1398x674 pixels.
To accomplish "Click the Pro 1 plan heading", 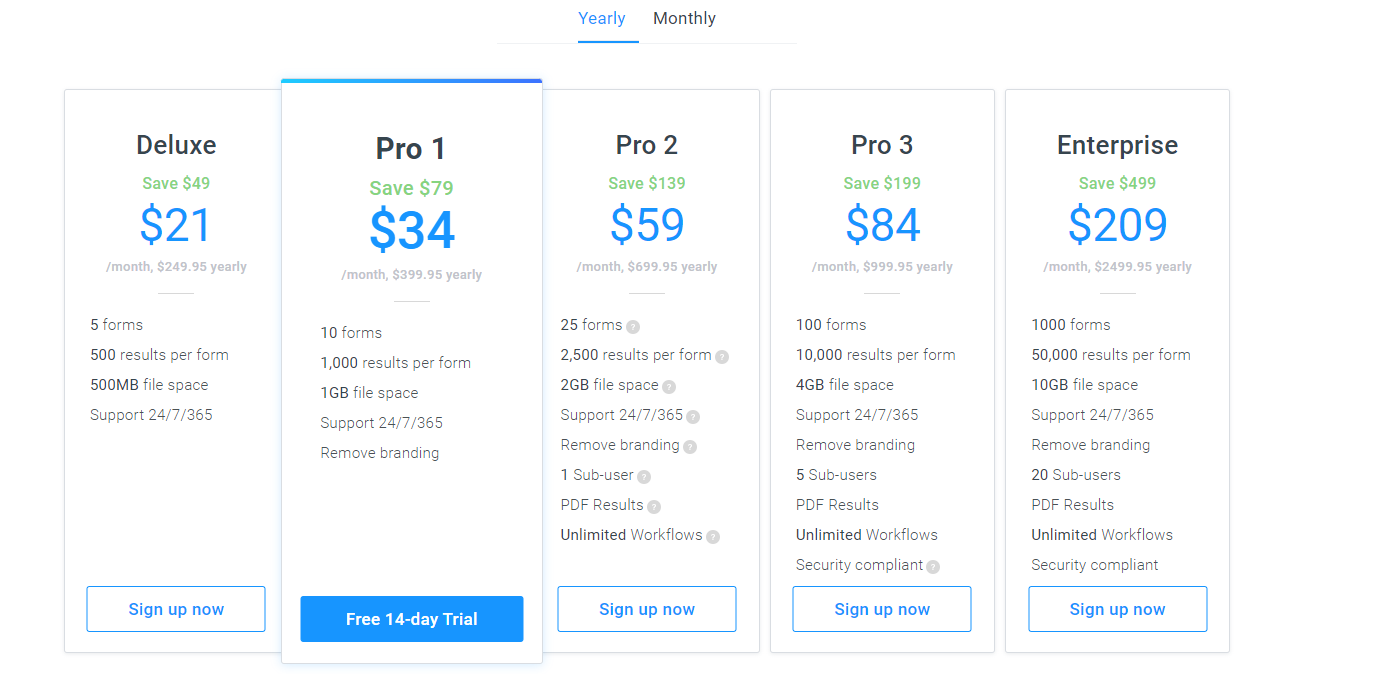I will 411,149.
